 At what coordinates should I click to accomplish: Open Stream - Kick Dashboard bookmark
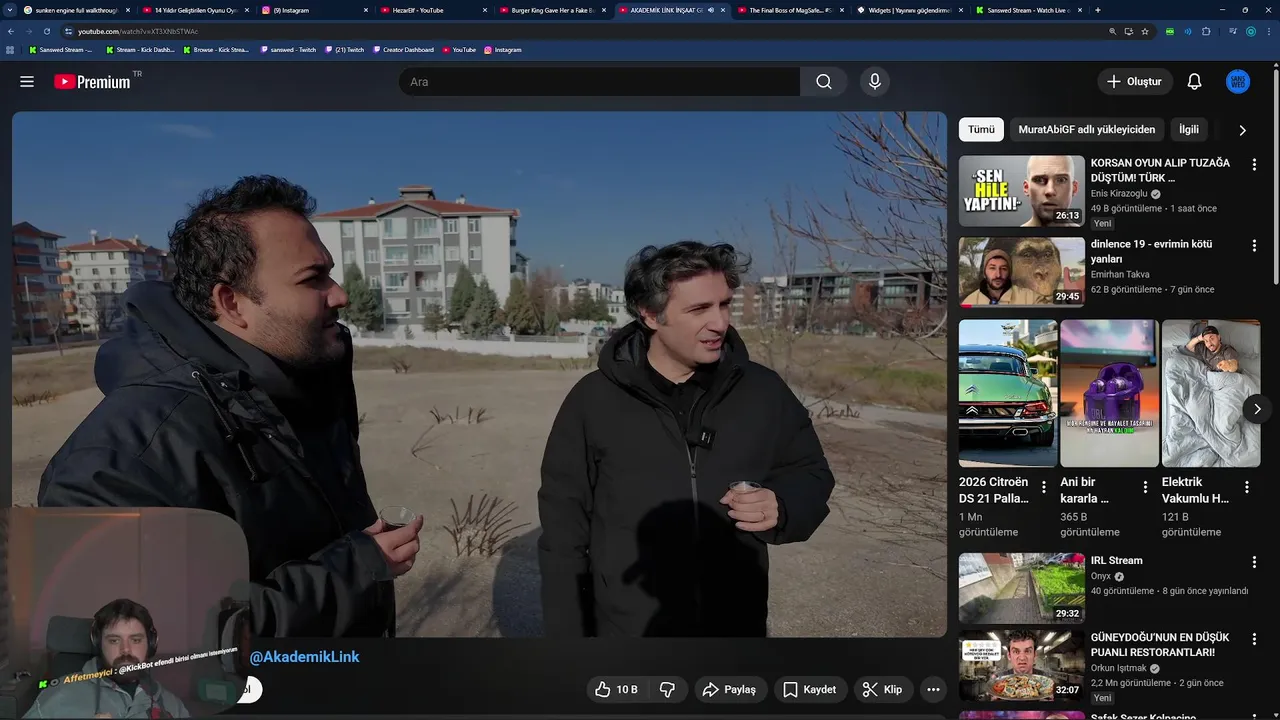click(x=140, y=49)
